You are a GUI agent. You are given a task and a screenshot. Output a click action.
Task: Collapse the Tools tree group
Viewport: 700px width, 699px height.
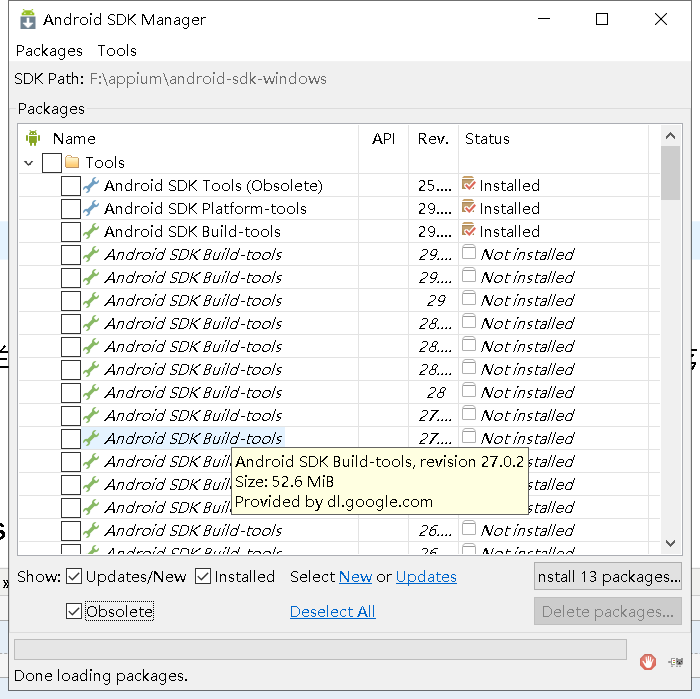(28, 162)
